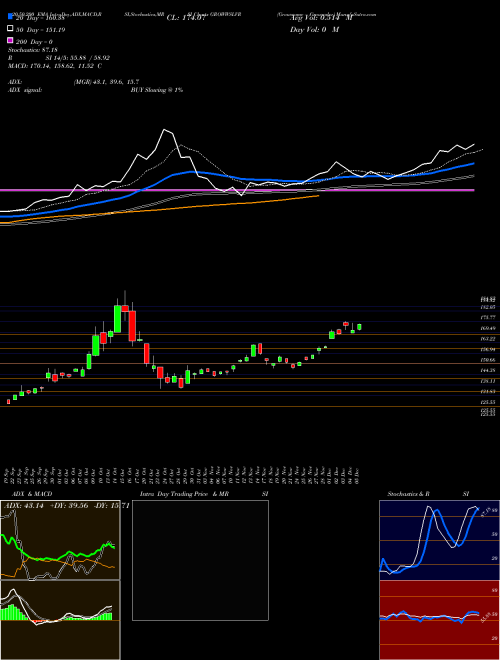Click the 'BUY Slowing @ 1%' ADX signal
Image resolution: width=500 pixels, height=660 pixels.
[x=157, y=90]
